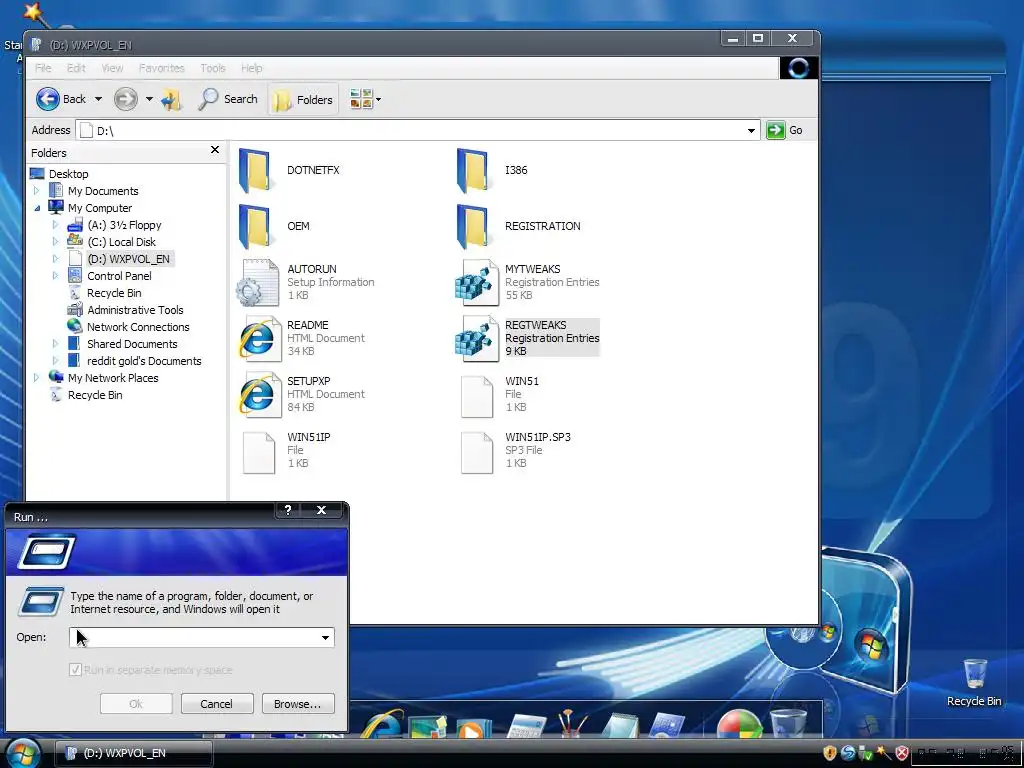Expand My Documents tree node
The height and width of the screenshot is (768, 1024).
(37, 191)
